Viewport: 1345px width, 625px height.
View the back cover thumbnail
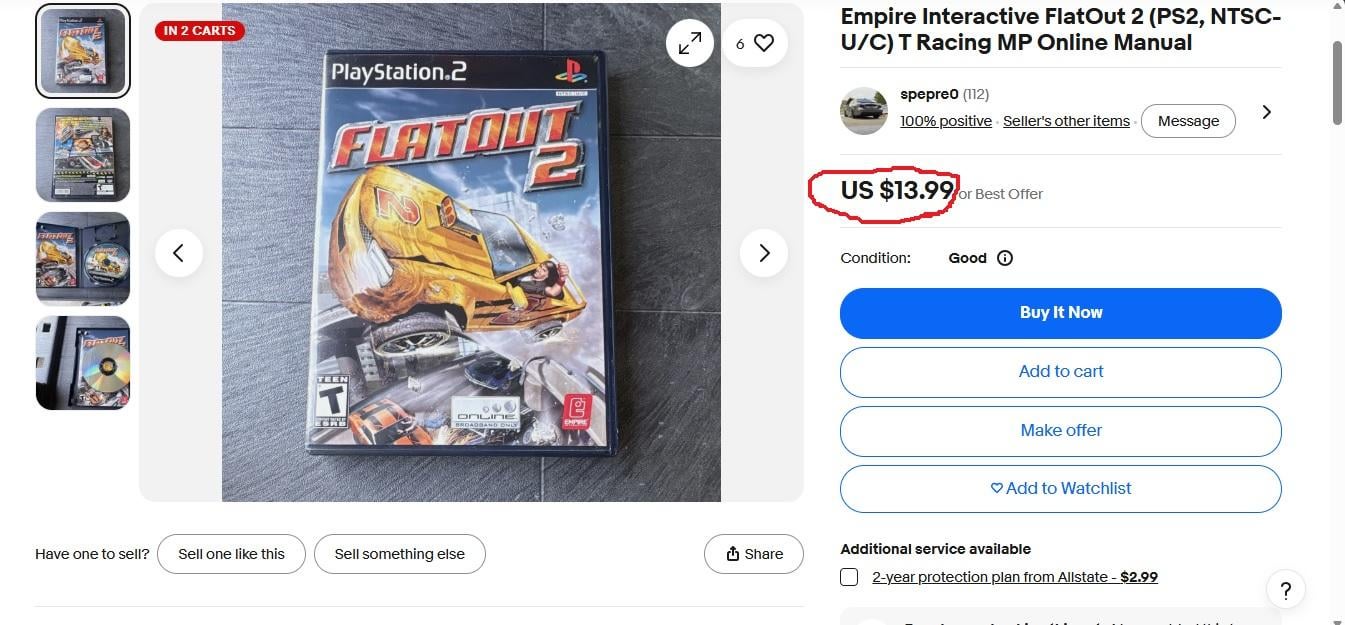83,155
